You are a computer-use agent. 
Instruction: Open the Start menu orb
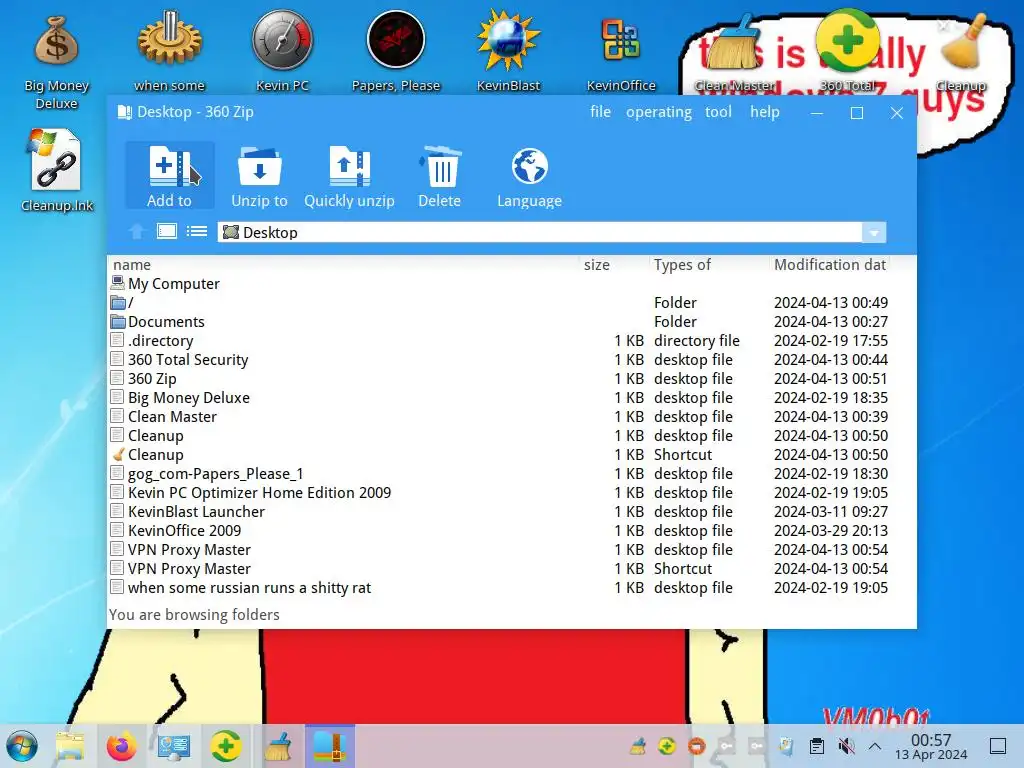[22, 746]
